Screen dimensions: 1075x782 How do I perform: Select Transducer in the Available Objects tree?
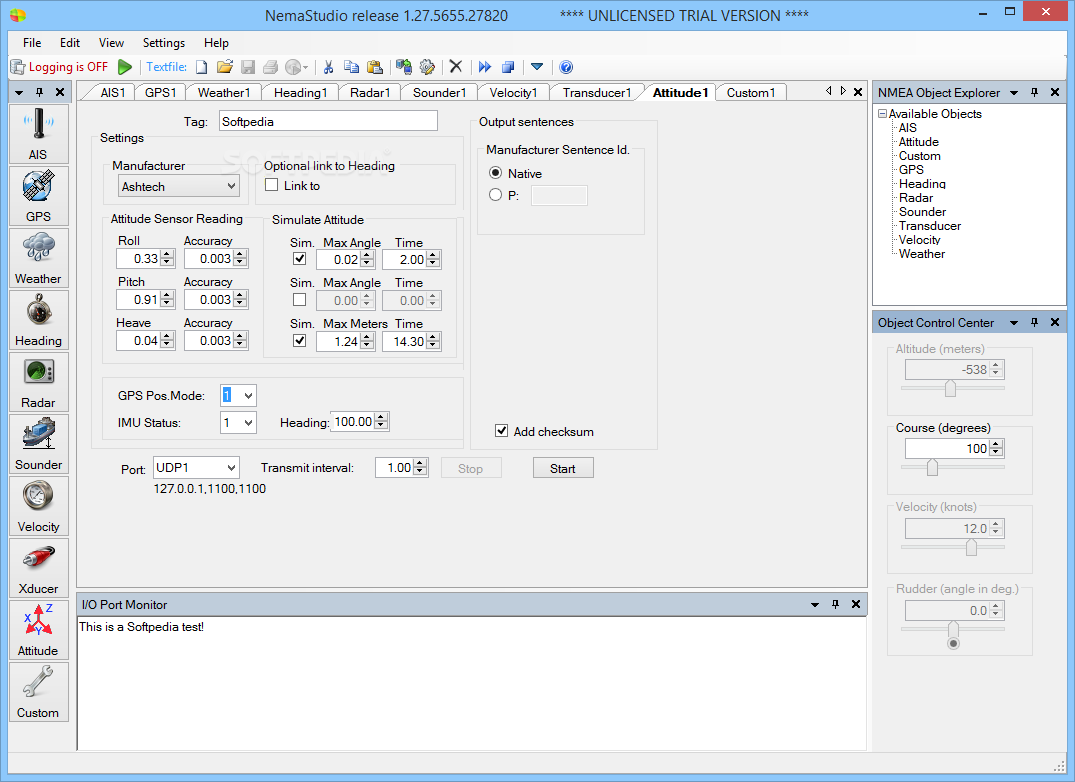click(x=930, y=225)
